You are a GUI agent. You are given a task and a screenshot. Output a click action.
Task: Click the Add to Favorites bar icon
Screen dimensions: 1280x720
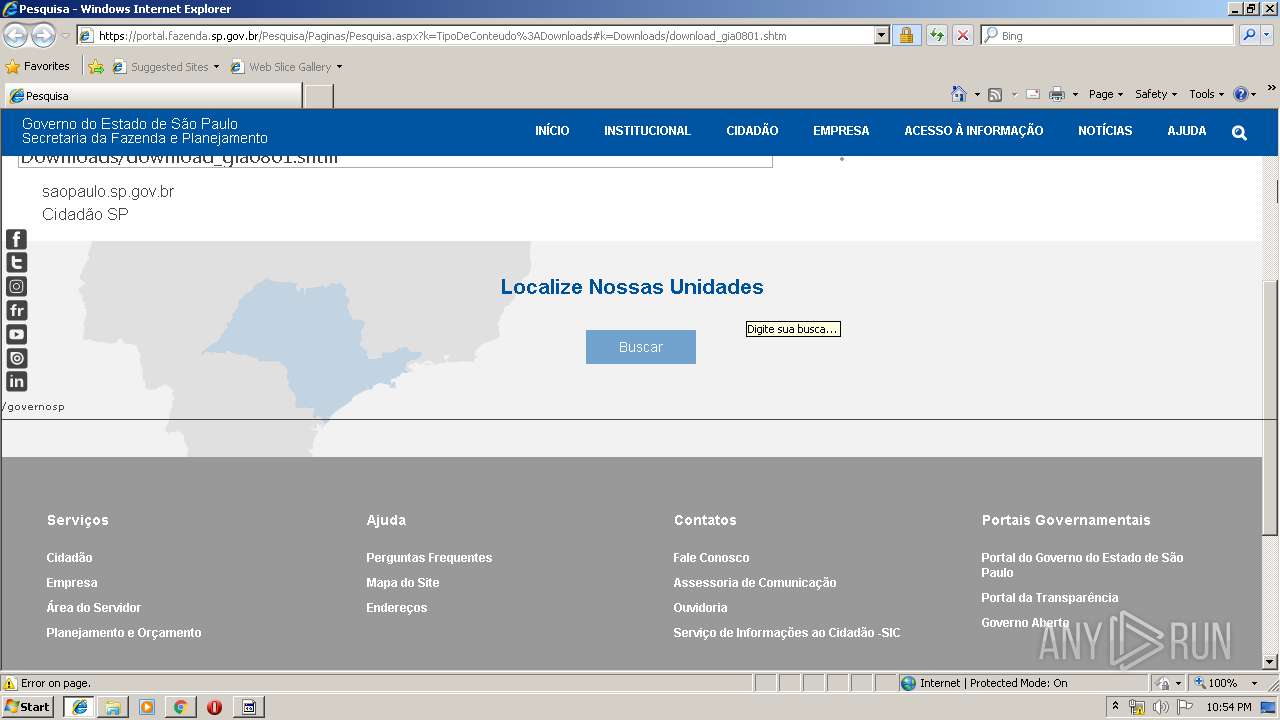(x=96, y=67)
